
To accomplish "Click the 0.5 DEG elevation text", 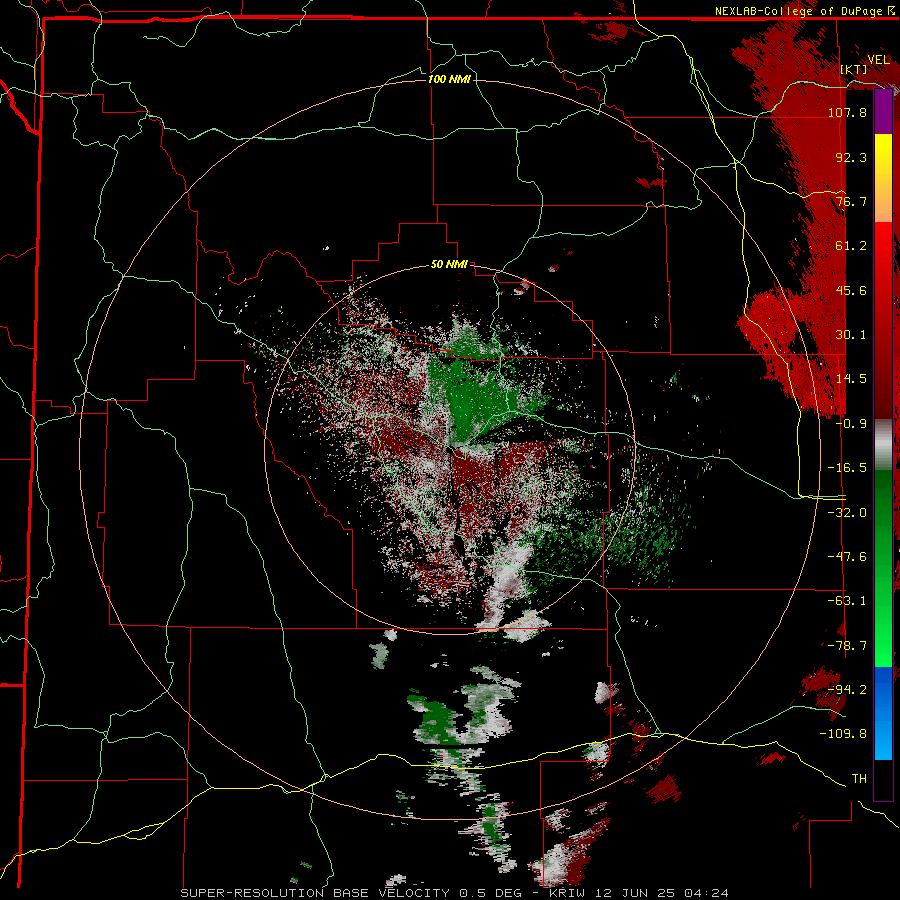I will [x=490, y=893].
